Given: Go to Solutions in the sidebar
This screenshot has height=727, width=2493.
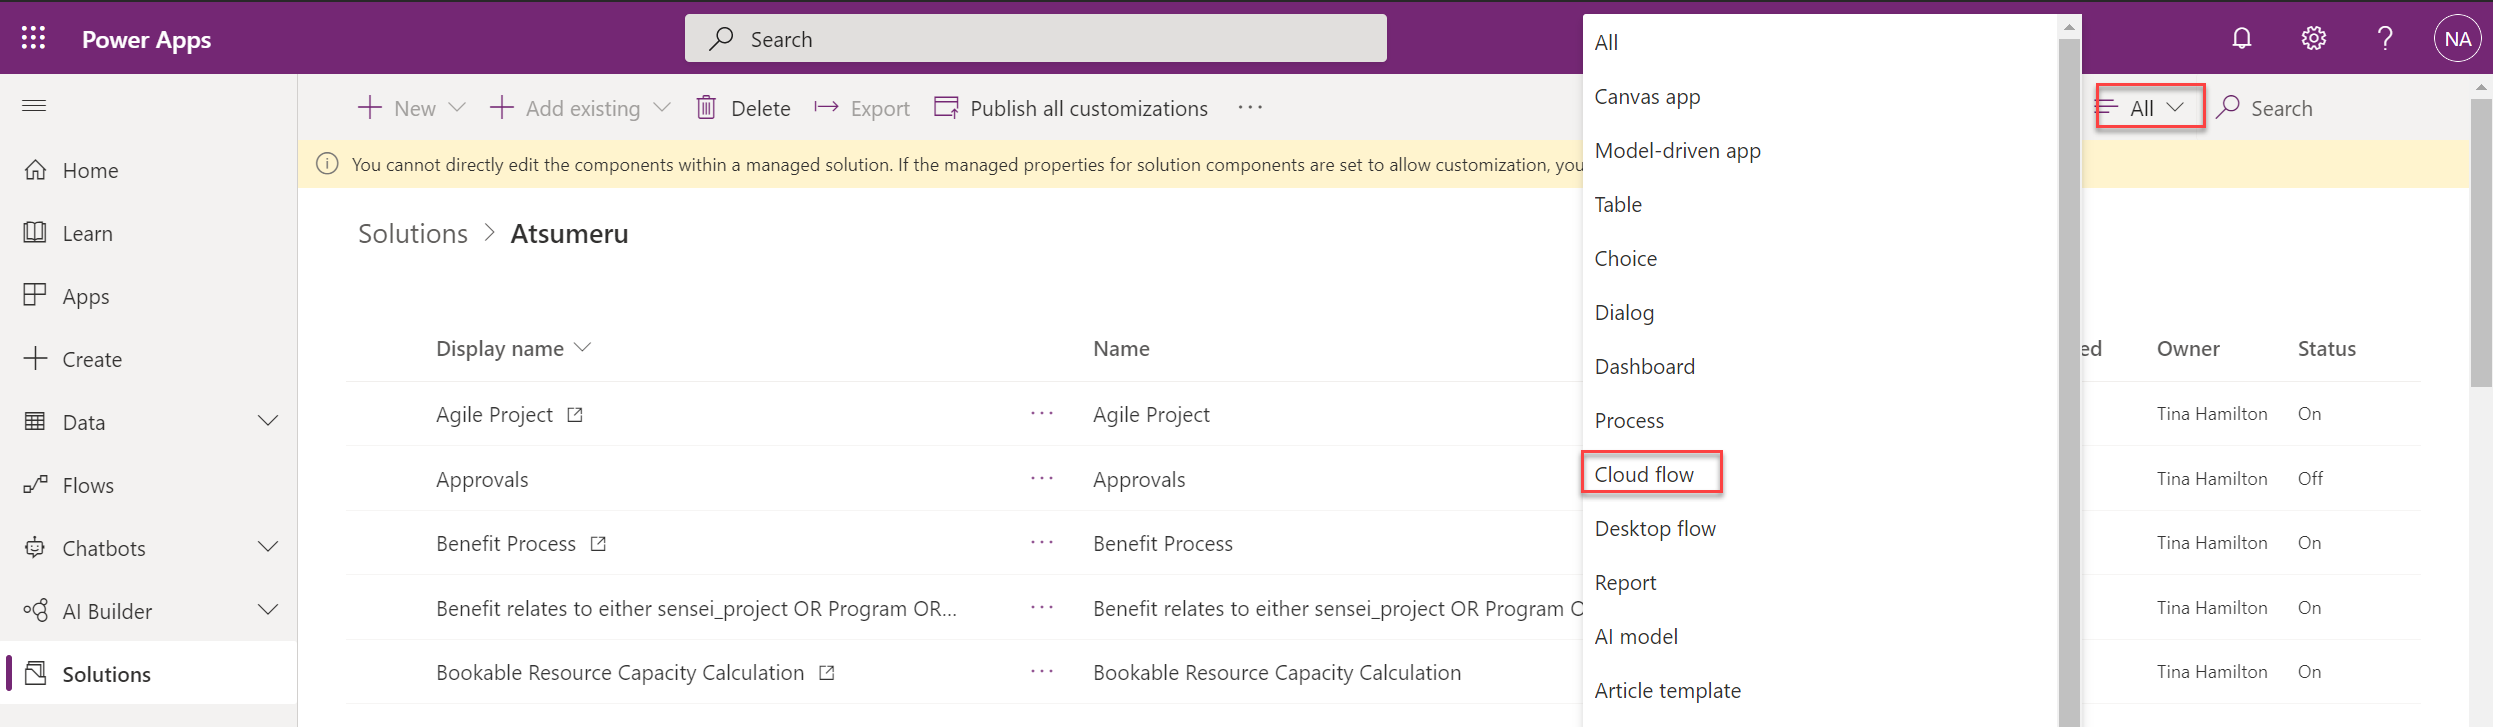Looking at the screenshot, I should coord(149,674).
